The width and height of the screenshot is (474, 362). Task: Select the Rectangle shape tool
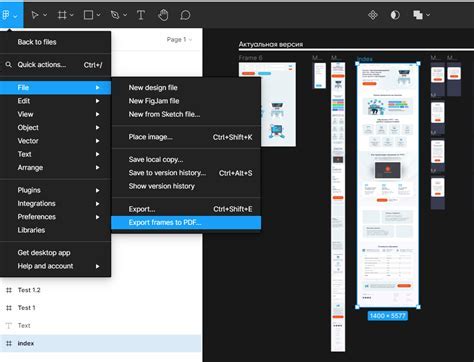click(88, 15)
